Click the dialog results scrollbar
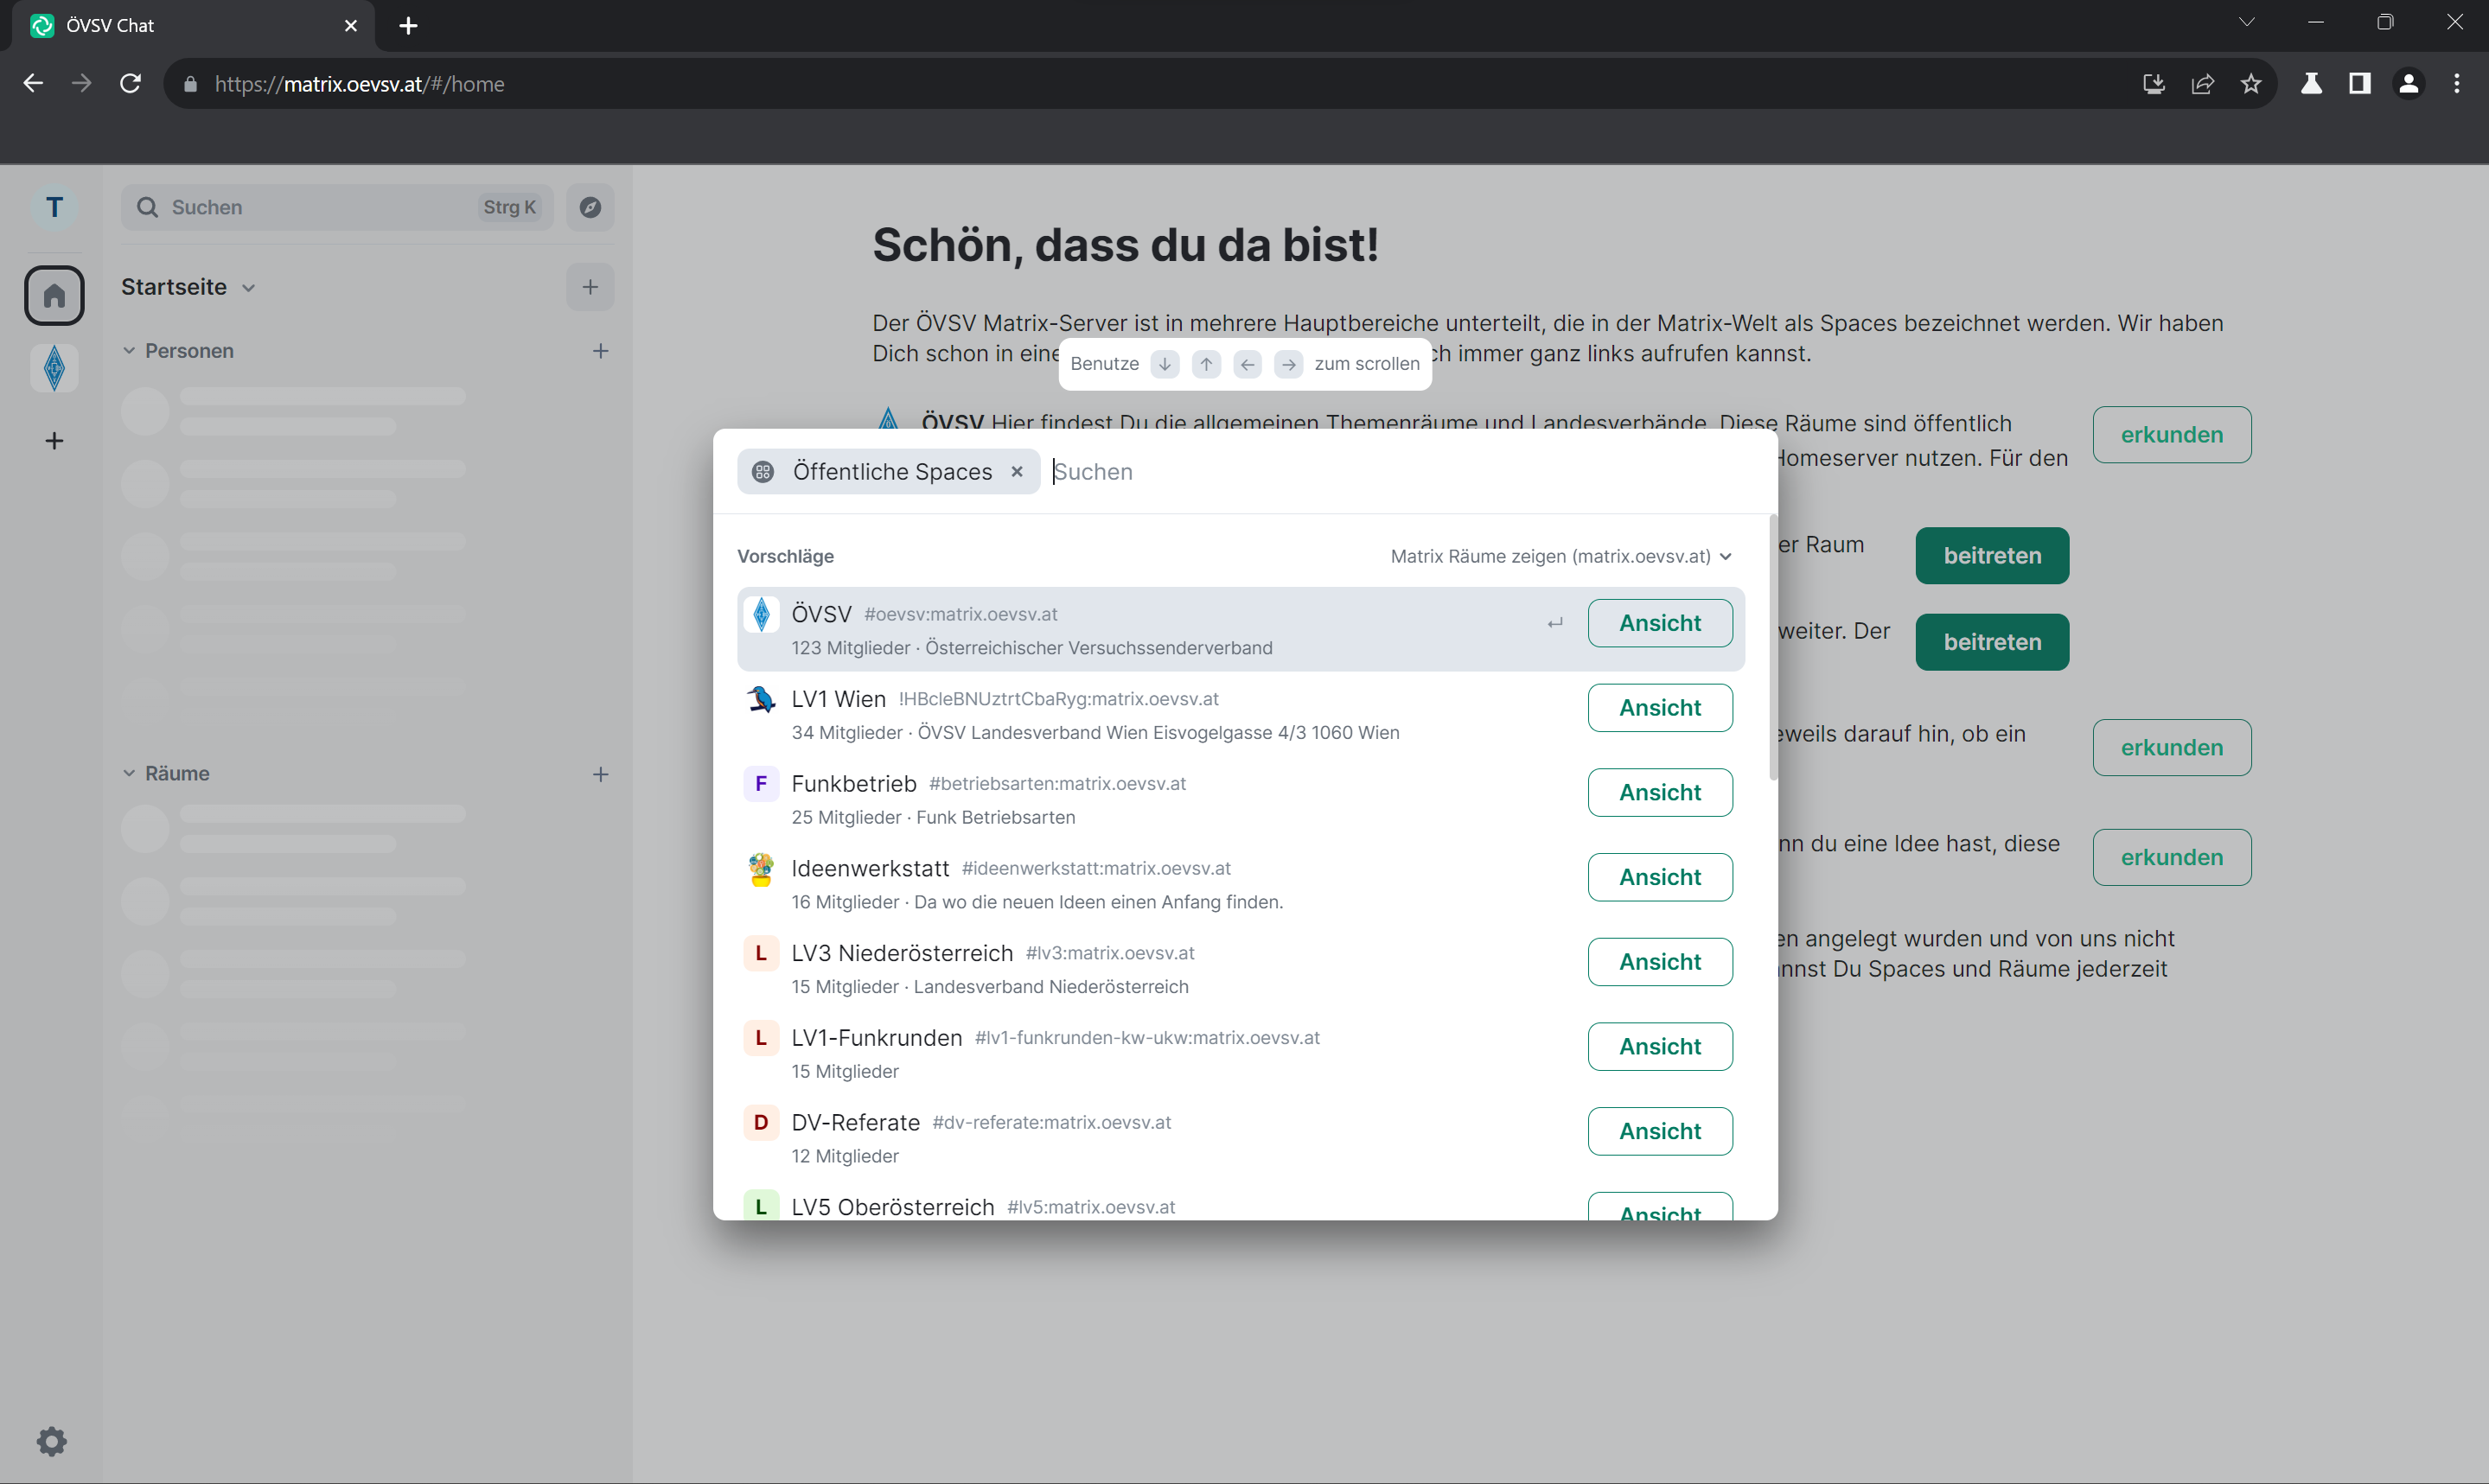Viewport: 2489px width, 1484px height. click(x=1773, y=648)
